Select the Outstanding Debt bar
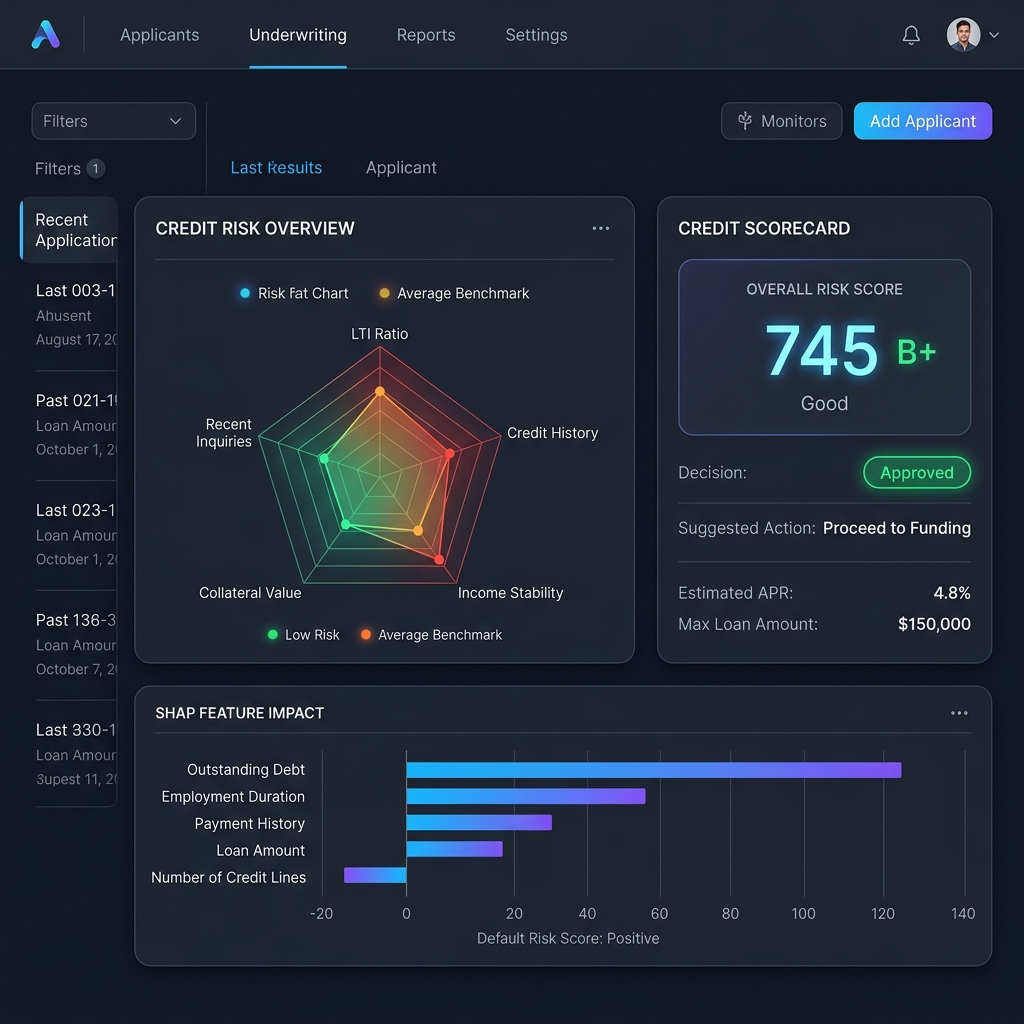 [x=654, y=770]
